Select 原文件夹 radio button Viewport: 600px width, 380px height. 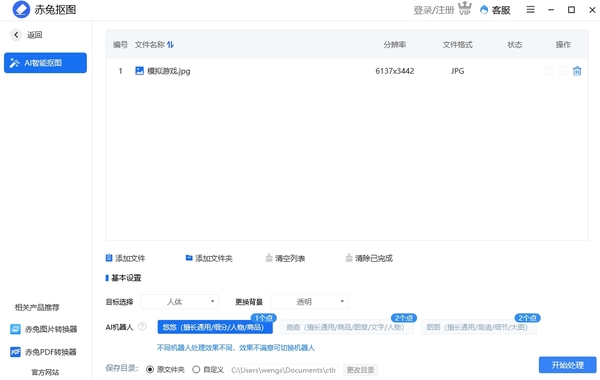(150, 370)
